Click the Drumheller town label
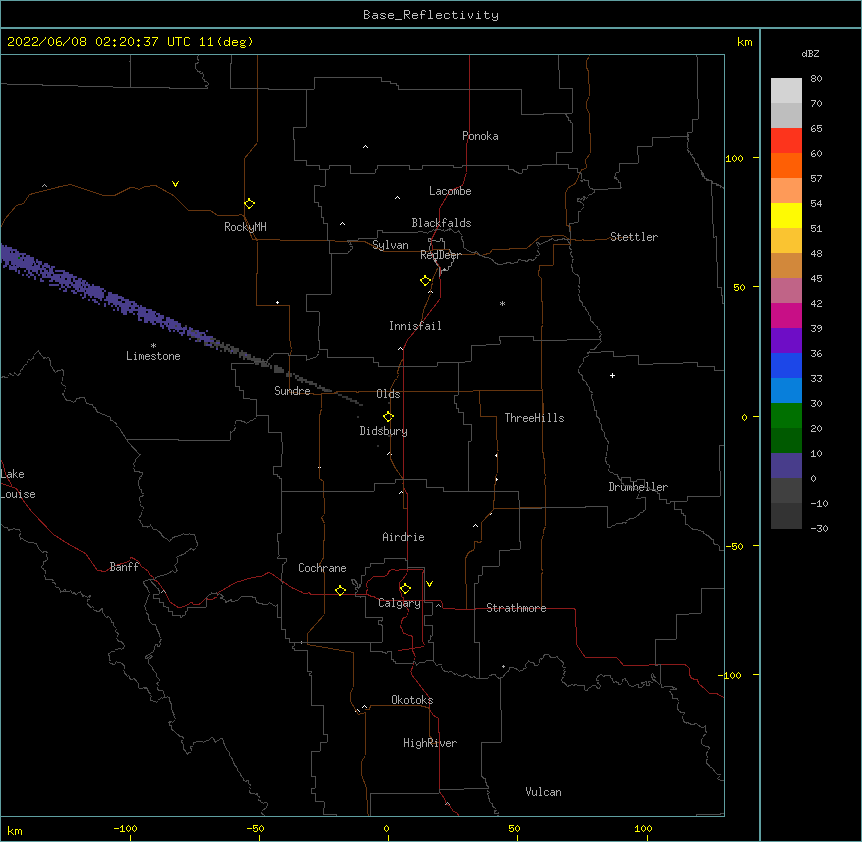This screenshot has height=842, width=862. pyautogui.click(x=638, y=487)
